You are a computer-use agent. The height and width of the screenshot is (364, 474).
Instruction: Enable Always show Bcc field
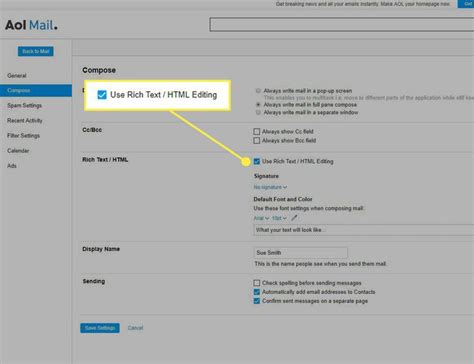point(257,141)
